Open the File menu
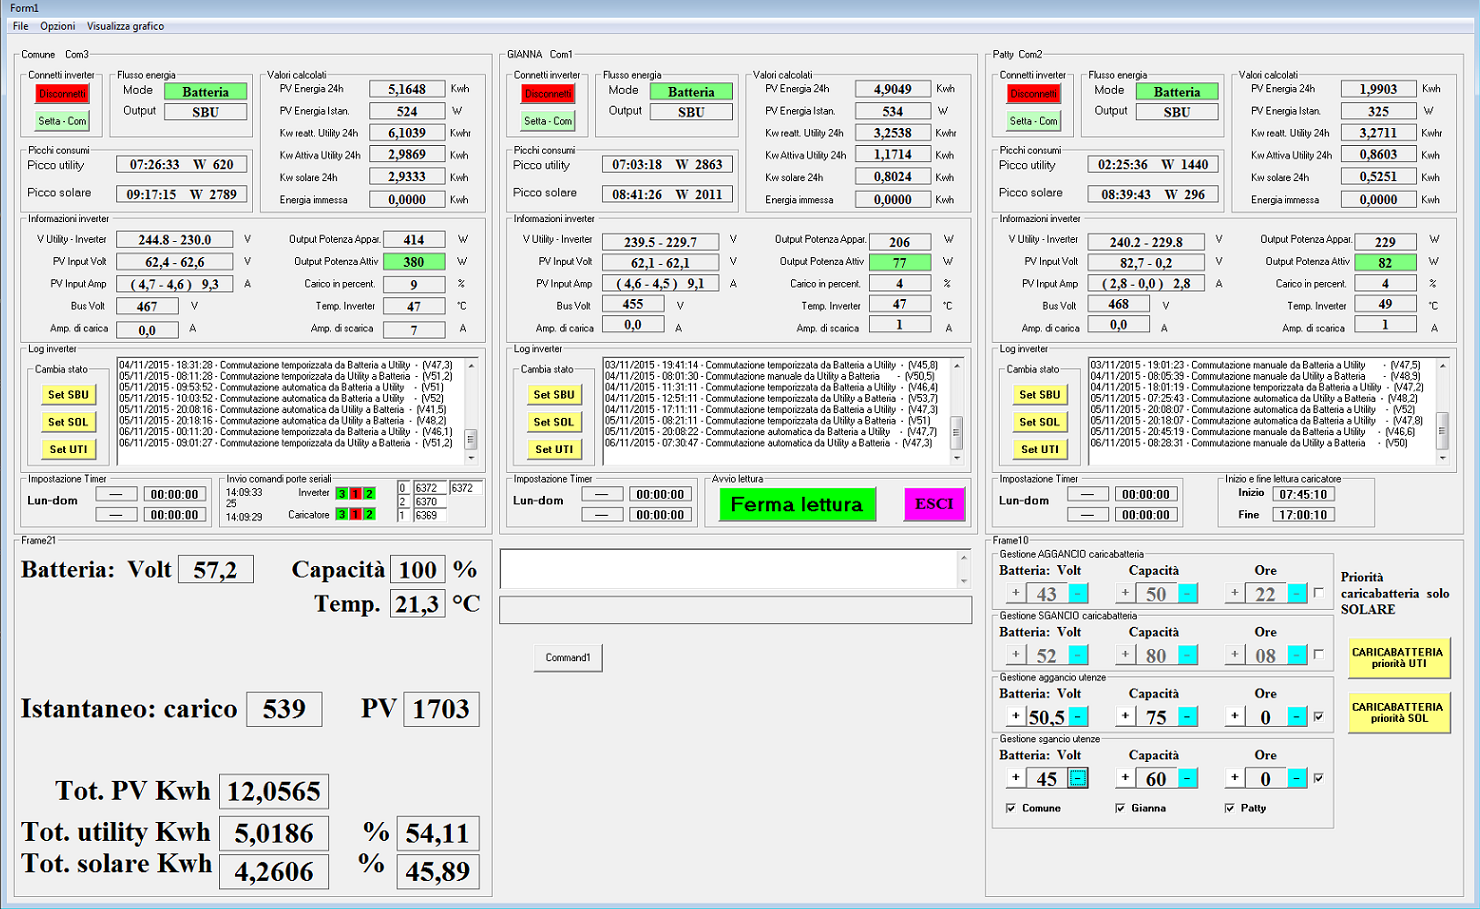 point(20,26)
